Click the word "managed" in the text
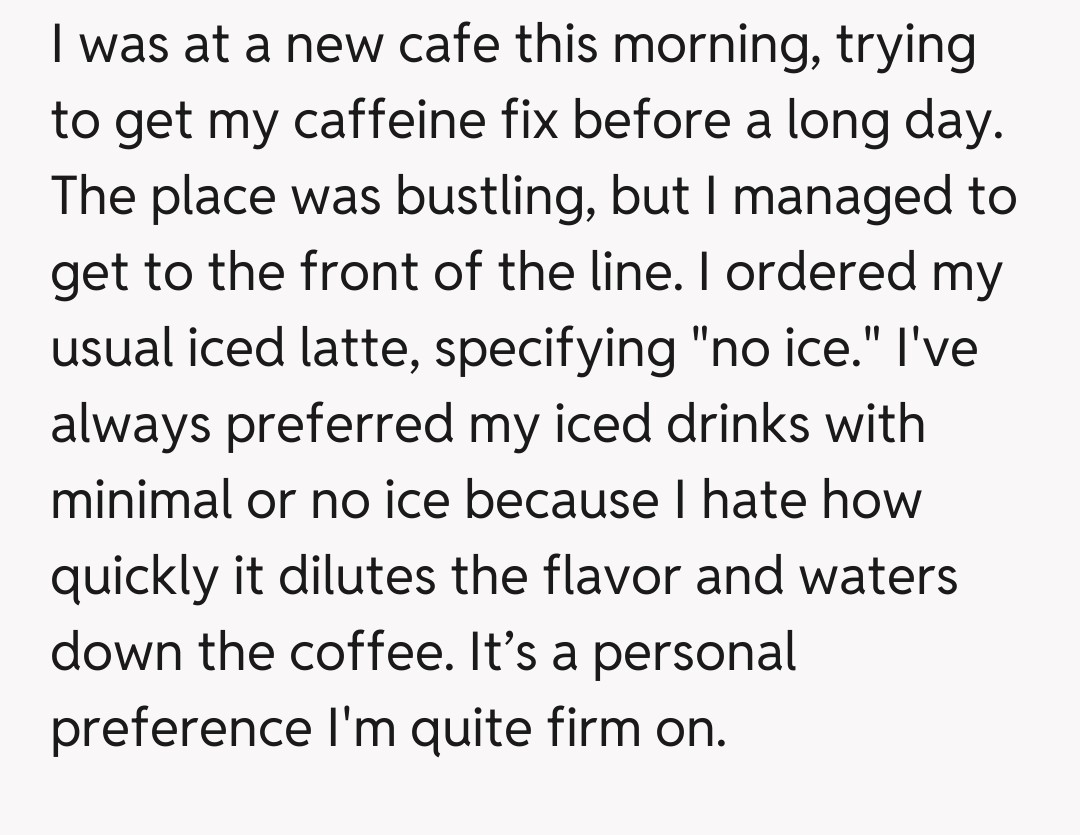The height and width of the screenshot is (835, 1080). 839,197
